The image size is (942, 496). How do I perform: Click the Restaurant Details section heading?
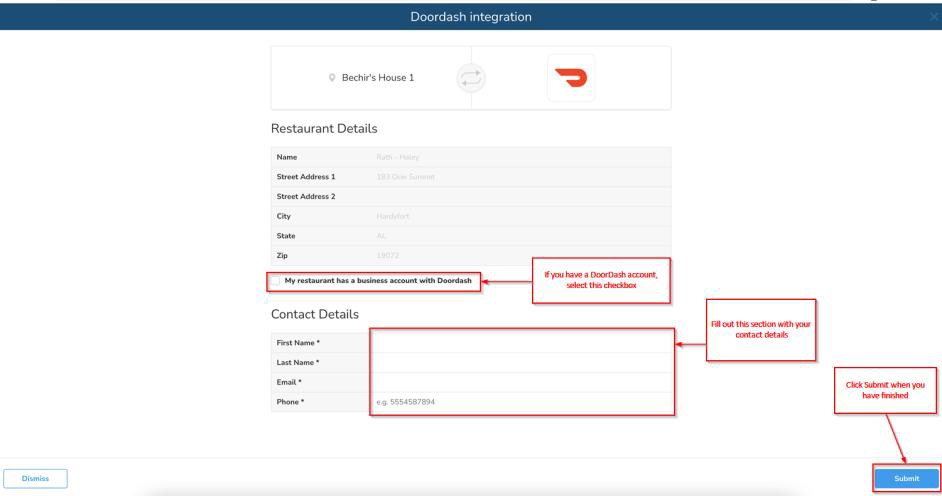[324, 129]
